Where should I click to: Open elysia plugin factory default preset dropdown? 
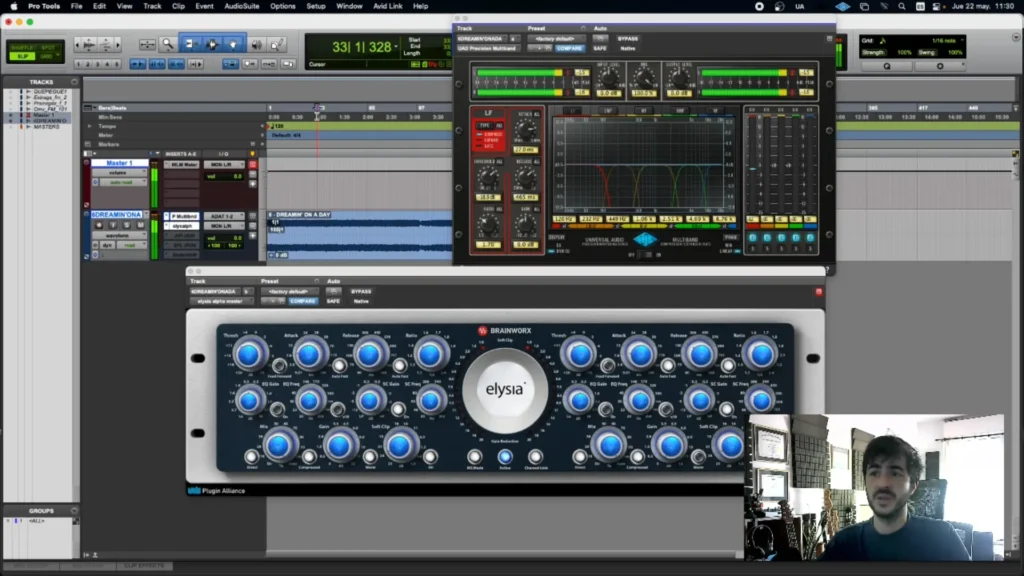click(x=289, y=292)
